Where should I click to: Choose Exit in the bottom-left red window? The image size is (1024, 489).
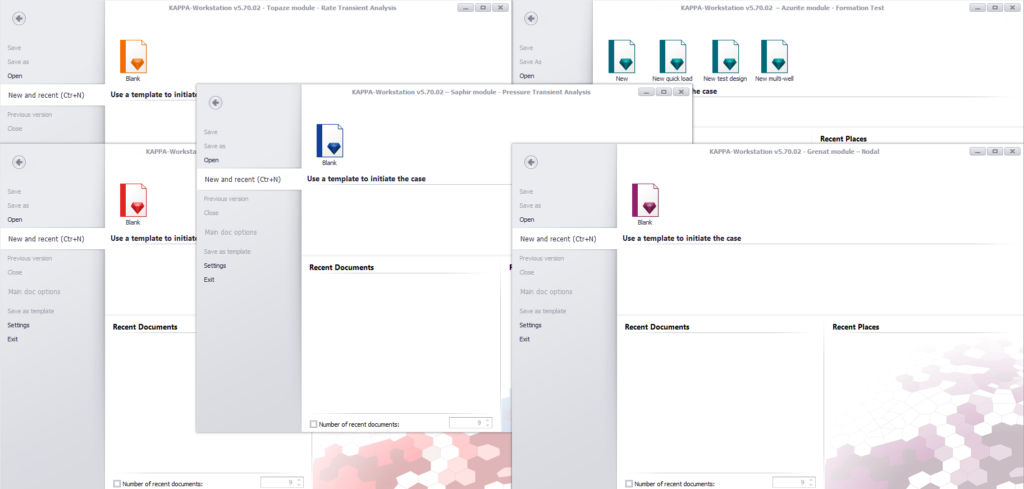pyautogui.click(x=12, y=339)
